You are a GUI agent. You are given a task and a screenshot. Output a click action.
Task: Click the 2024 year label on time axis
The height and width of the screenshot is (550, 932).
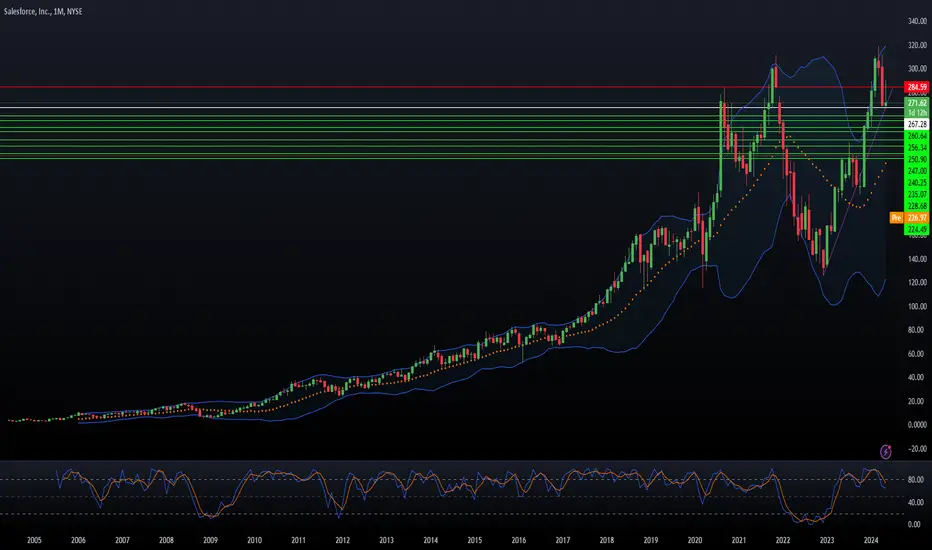click(x=871, y=540)
